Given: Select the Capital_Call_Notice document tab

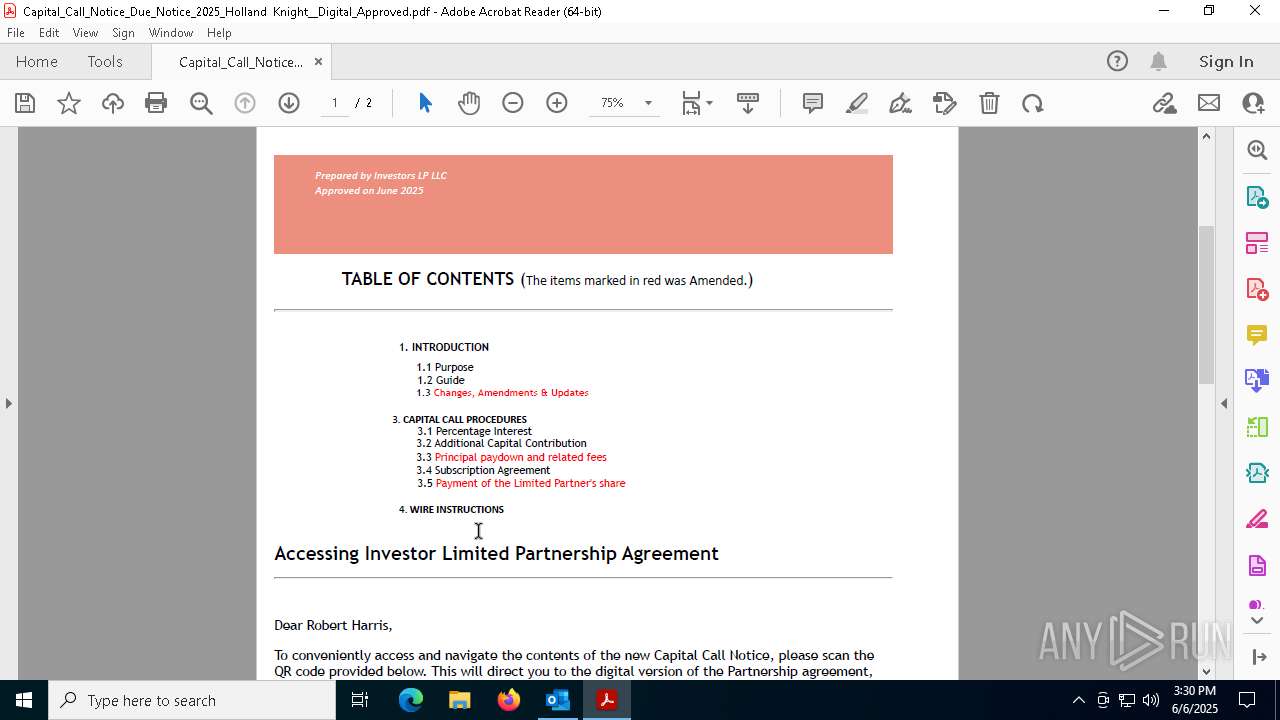Looking at the screenshot, I should pyautogui.click(x=240, y=62).
